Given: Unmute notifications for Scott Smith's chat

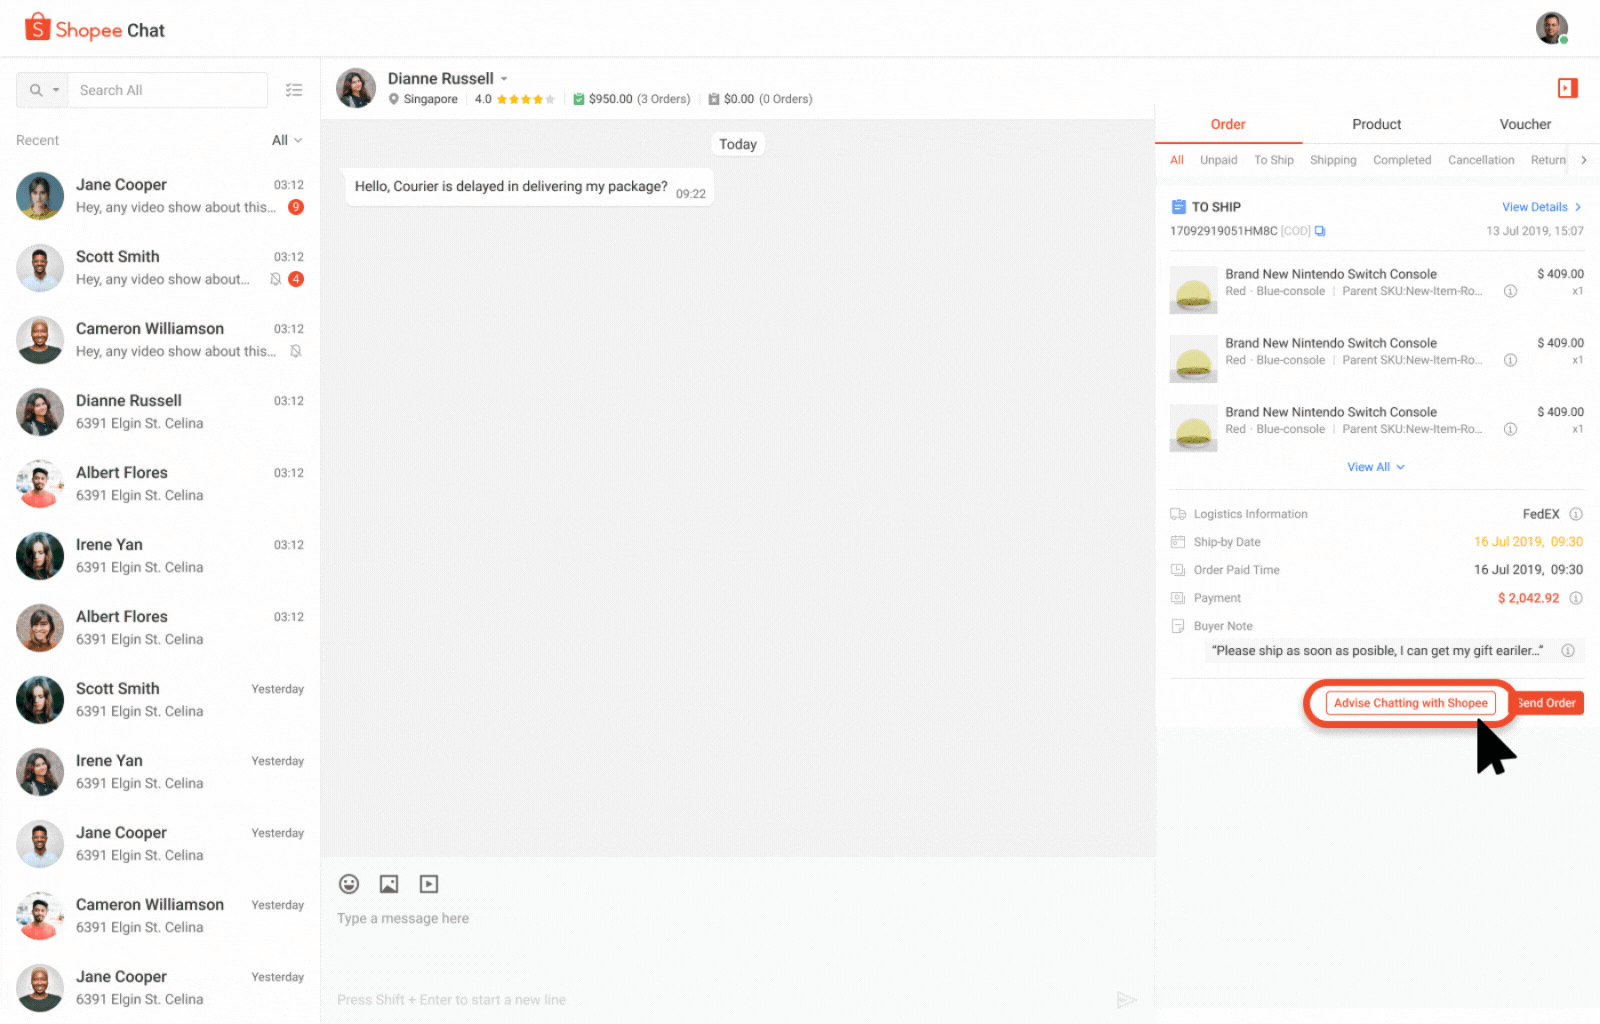Looking at the screenshot, I should pyautogui.click(x=275, y=279).
